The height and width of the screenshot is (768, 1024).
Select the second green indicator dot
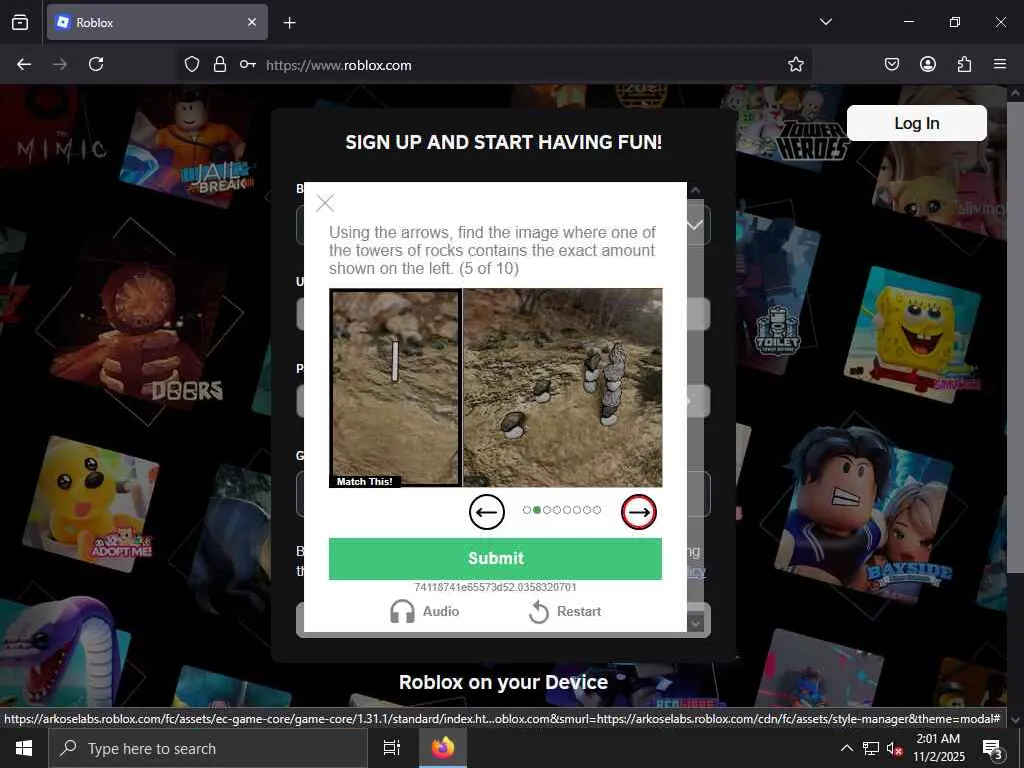click(537, 510)
